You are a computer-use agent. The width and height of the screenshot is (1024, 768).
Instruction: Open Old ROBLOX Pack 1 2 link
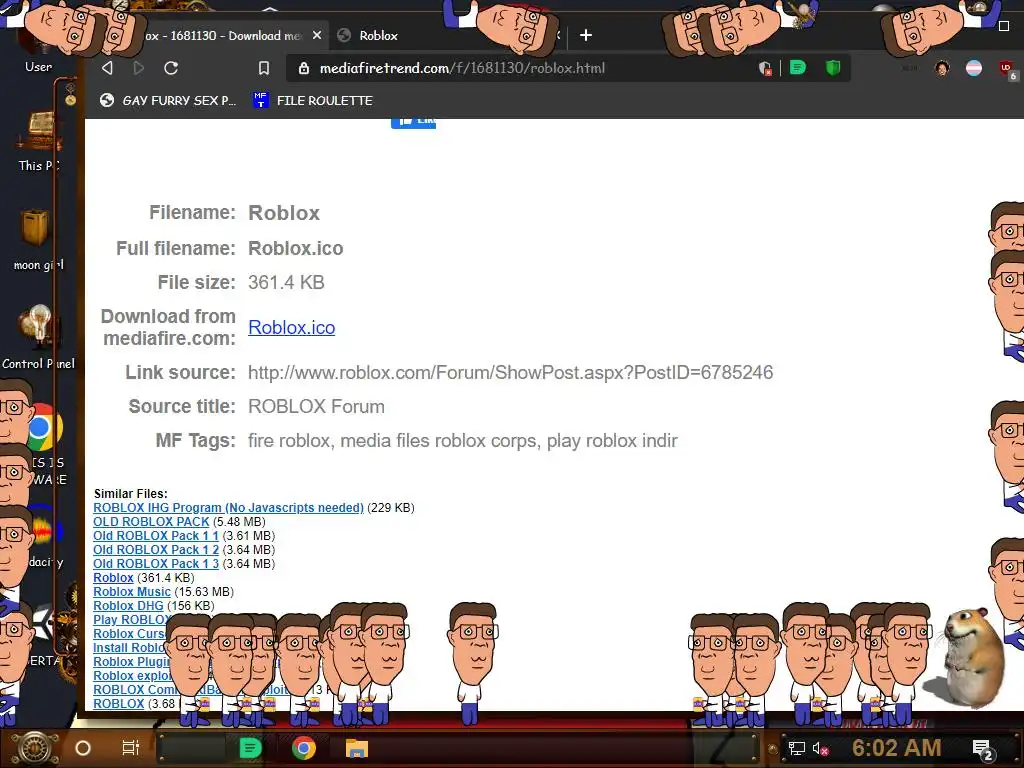(156, 550)
